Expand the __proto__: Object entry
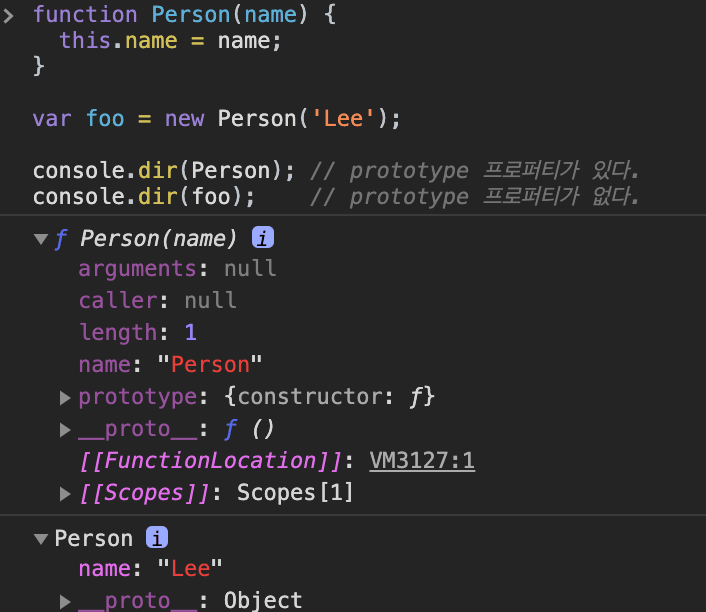The image size is (706, 612). (x=65, y=601)
